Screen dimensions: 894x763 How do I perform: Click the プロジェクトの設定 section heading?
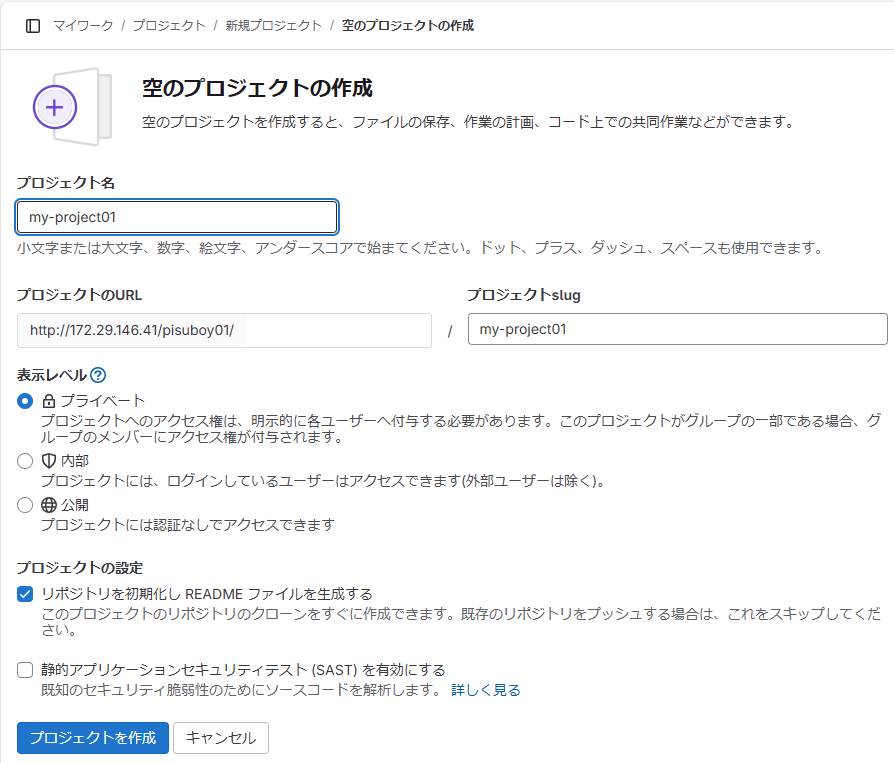(80, 568)
